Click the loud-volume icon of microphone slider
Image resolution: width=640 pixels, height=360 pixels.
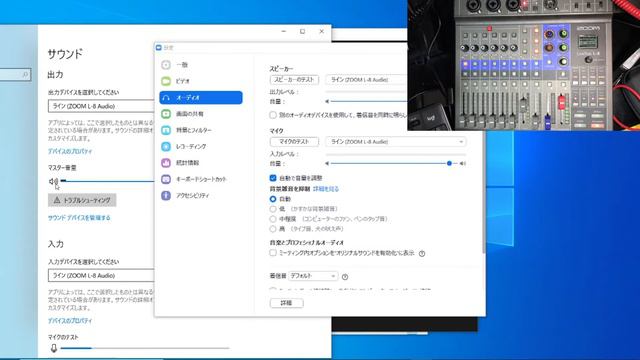point(463,163)
